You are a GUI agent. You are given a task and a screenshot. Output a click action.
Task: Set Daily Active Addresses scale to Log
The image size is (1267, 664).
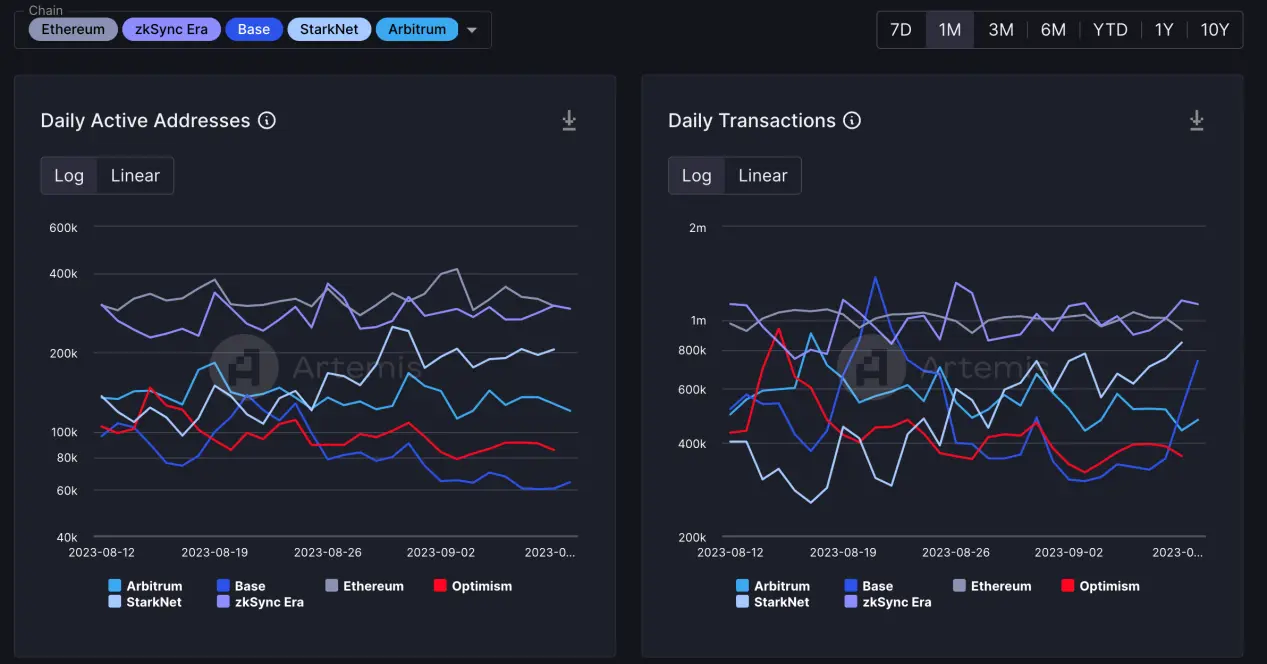(x=69, y=176)
